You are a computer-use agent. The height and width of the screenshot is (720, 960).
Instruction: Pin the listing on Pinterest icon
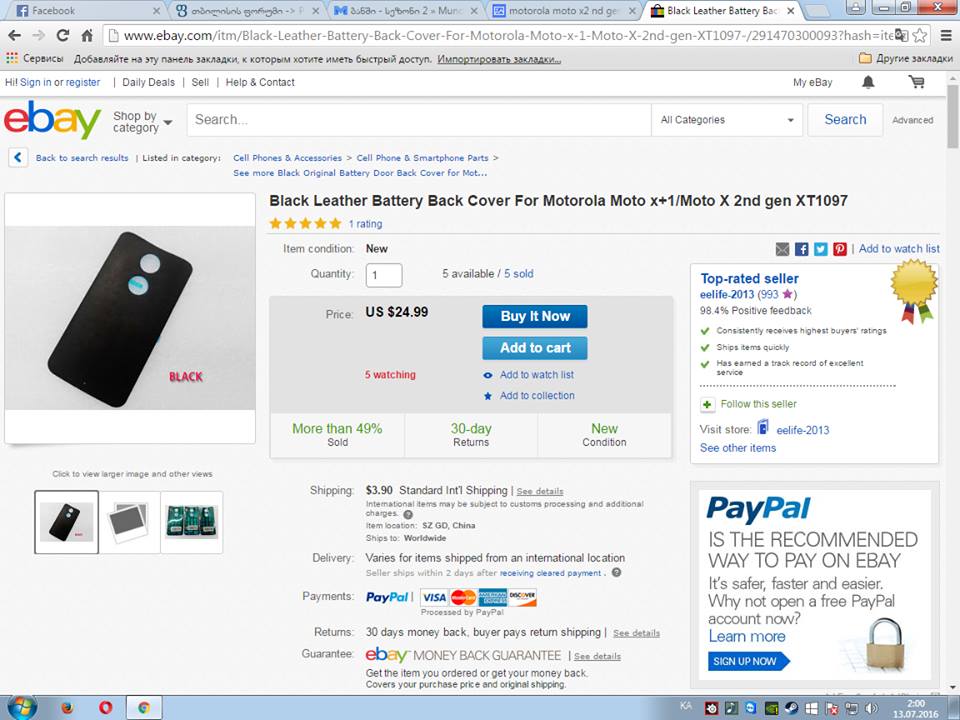(839, 249)
